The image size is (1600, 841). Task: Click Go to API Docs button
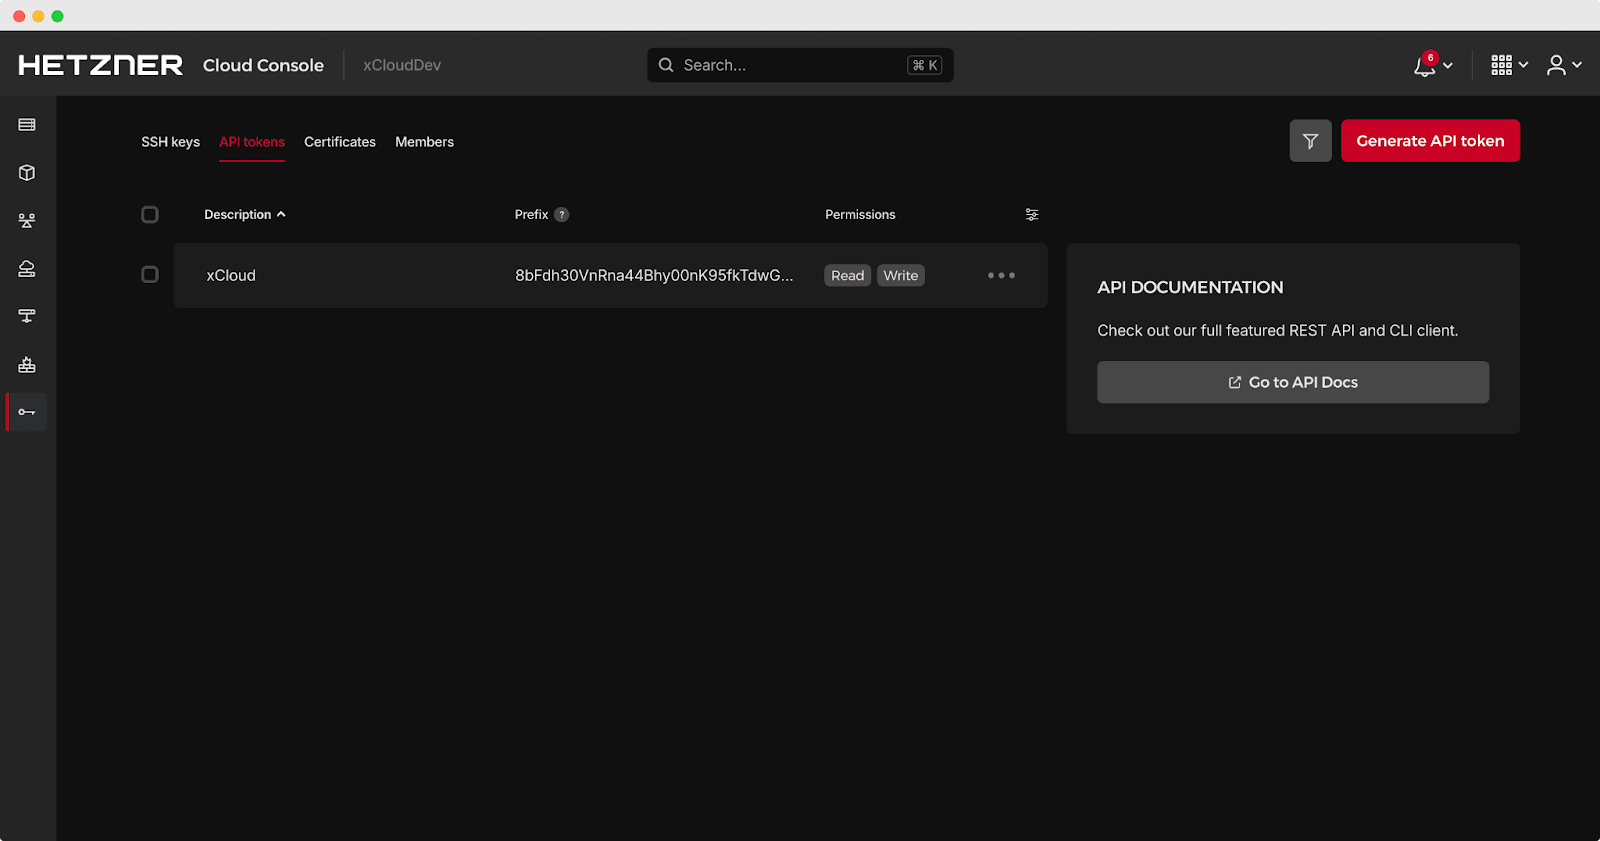pos(1293,382)
